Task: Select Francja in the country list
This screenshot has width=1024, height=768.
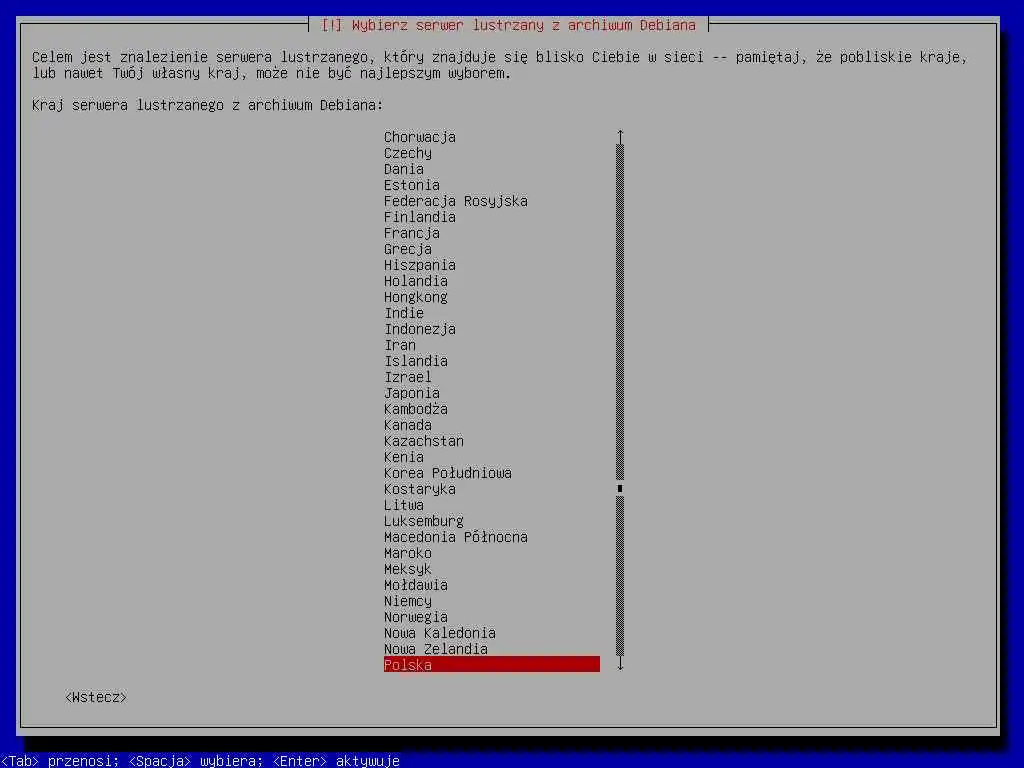Action: click(411, 233)
